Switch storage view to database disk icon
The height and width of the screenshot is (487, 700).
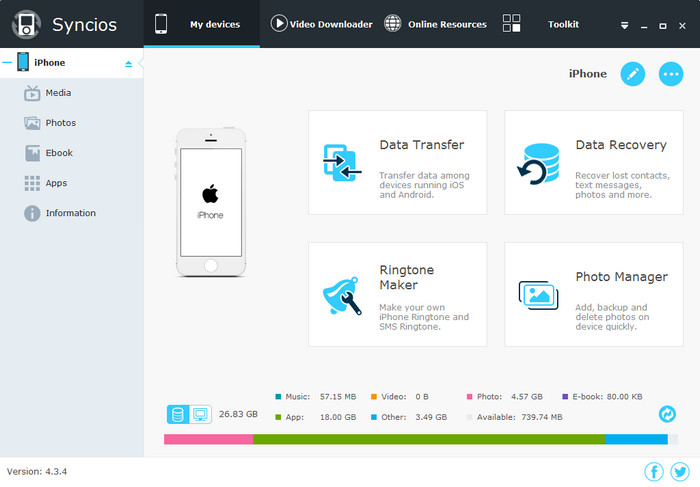178,414
